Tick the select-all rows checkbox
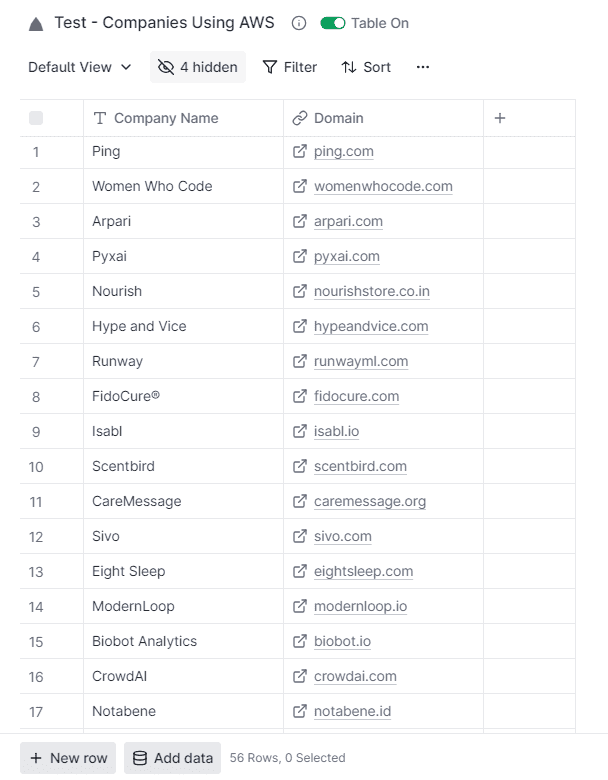Screen dimensions: 608x780 coord(36,118)
